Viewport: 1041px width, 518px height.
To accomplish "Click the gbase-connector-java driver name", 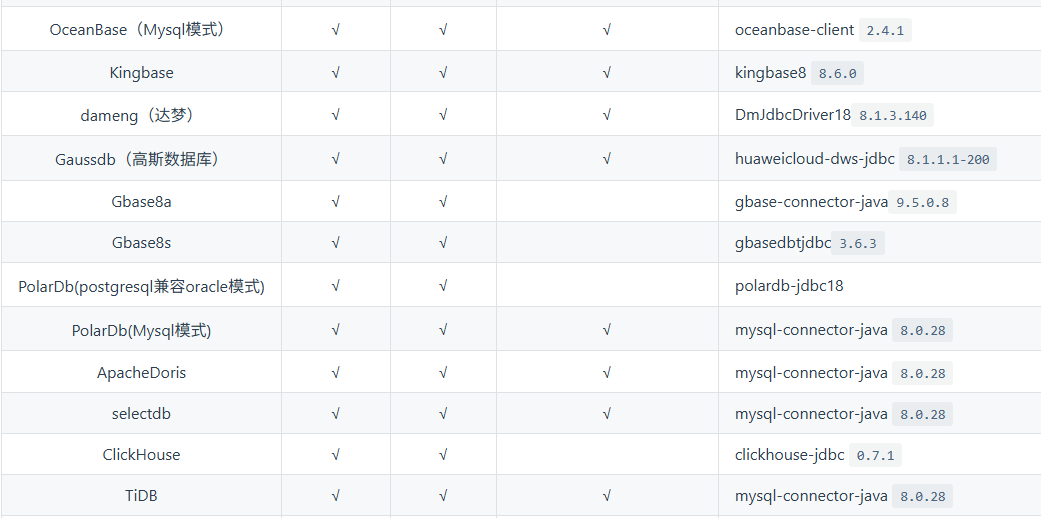I will pos(811,202).
